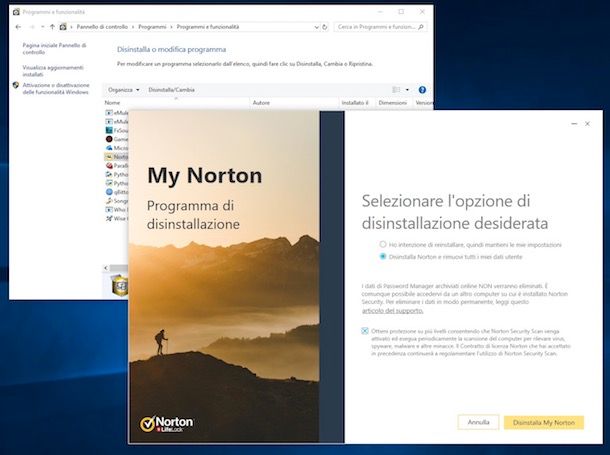Click the Annulla button
The image size is (610, 455).
click(x=478, y=422)
